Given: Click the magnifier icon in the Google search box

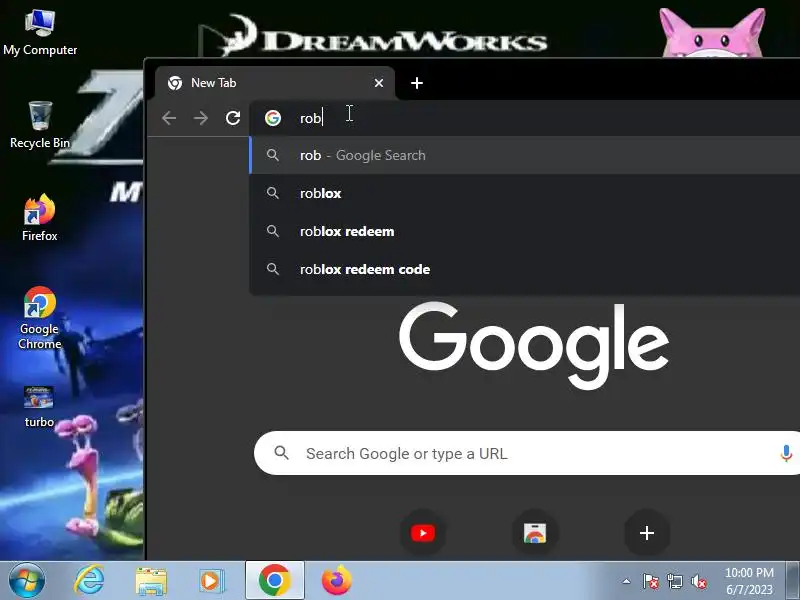Looking at the screenshot, I should (281, 453).
